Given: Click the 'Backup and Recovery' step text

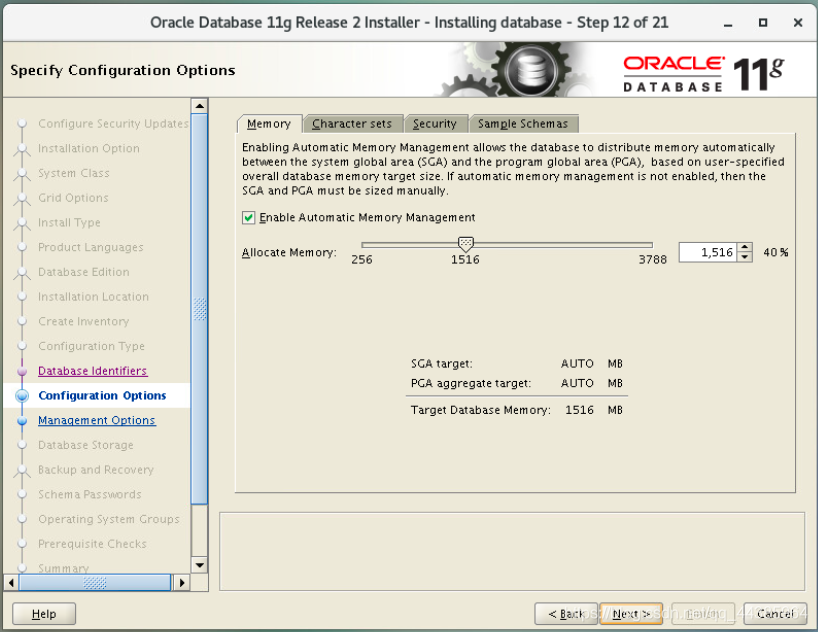Looking at the screenshot, I should coord(96,470).
